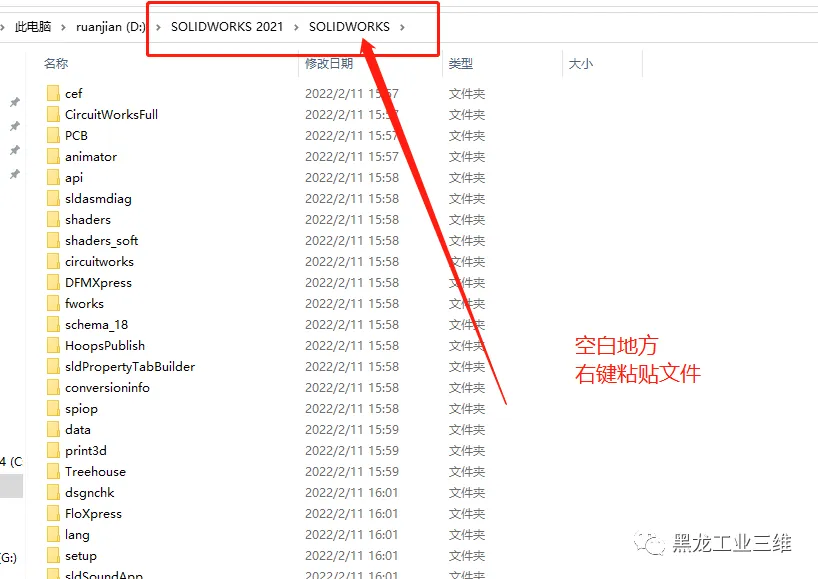Select the print3d folder icon
The image size is (818, 579).
(53, 450)
